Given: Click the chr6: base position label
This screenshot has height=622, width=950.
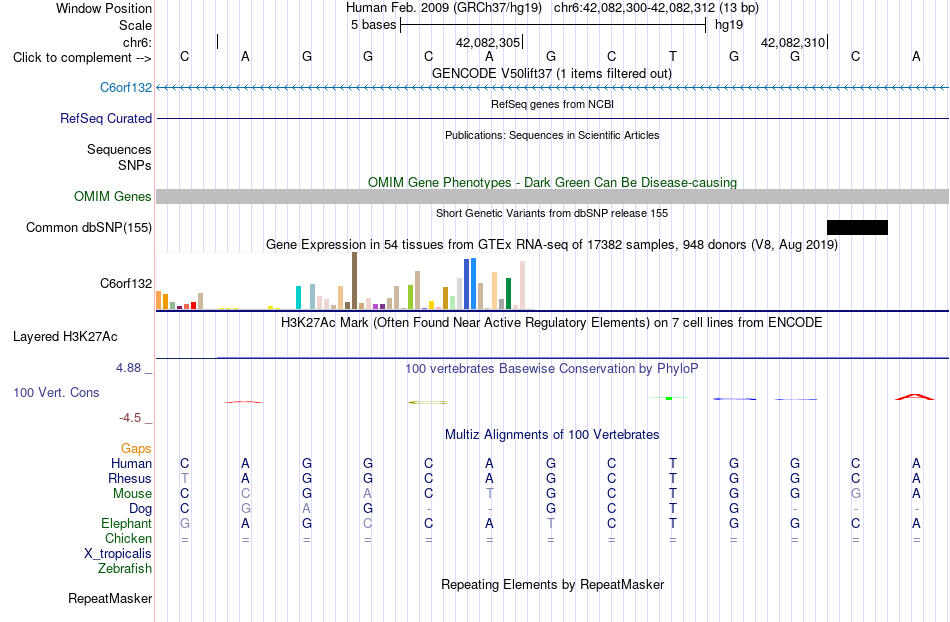Looking at the screenshot, I should click(138, 42).
